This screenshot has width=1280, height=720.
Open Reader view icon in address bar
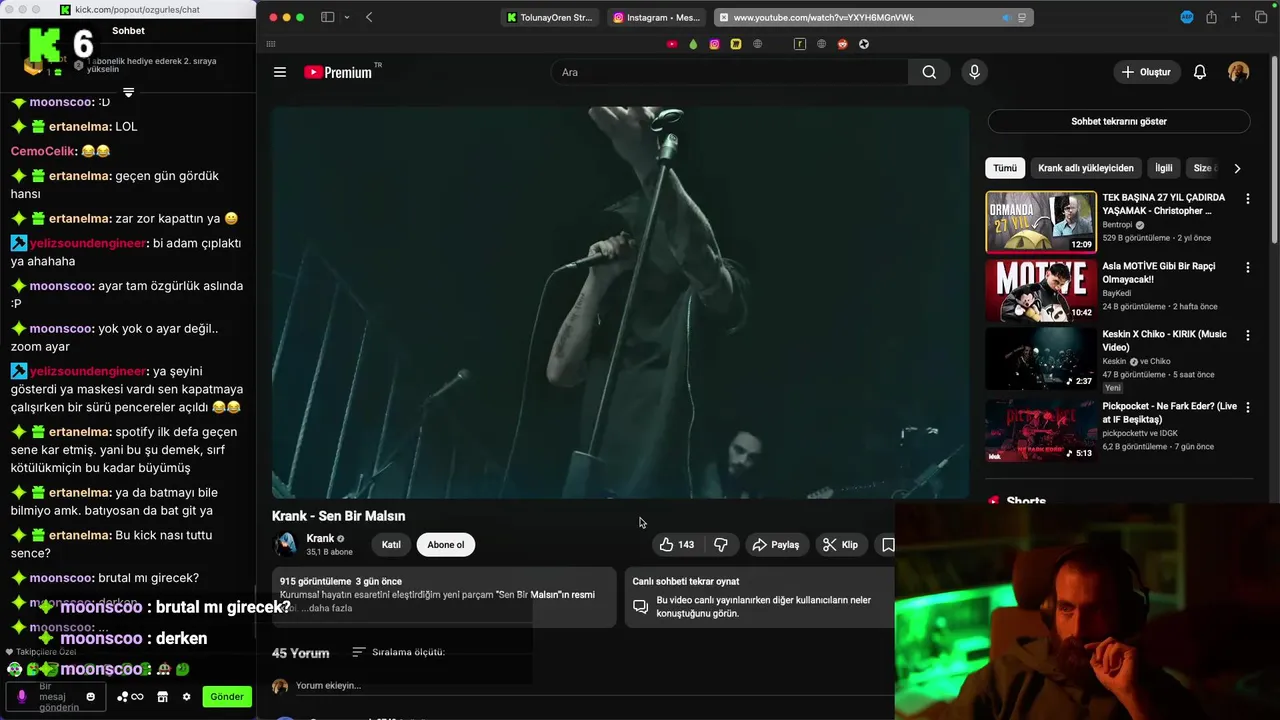point(1022,17)
